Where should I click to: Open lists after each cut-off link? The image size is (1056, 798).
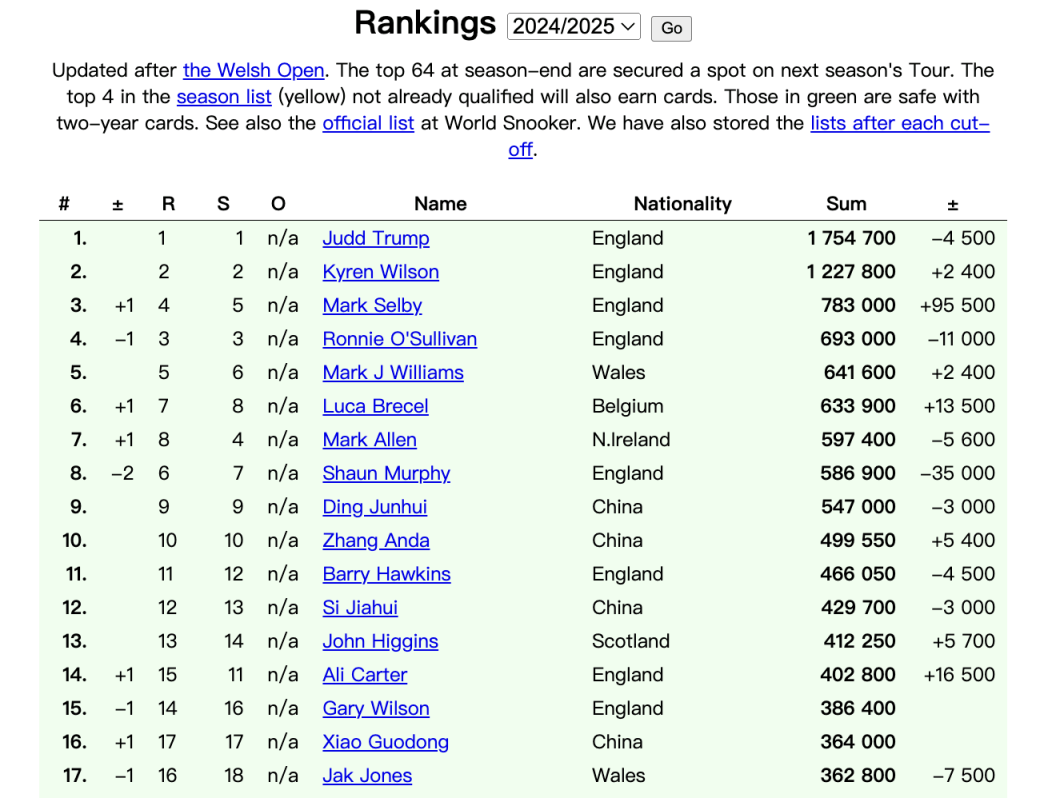(x=899, y=124)
